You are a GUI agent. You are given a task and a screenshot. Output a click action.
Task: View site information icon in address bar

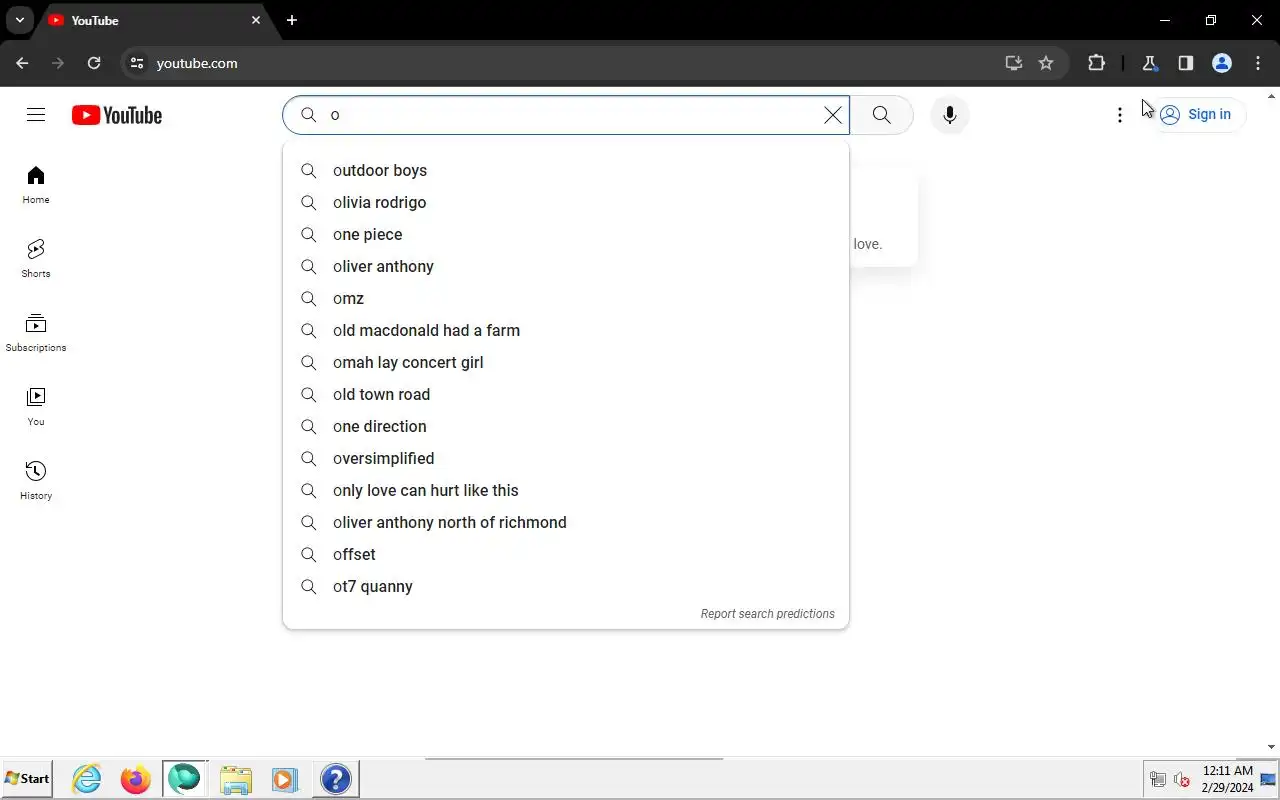(138, 63)
